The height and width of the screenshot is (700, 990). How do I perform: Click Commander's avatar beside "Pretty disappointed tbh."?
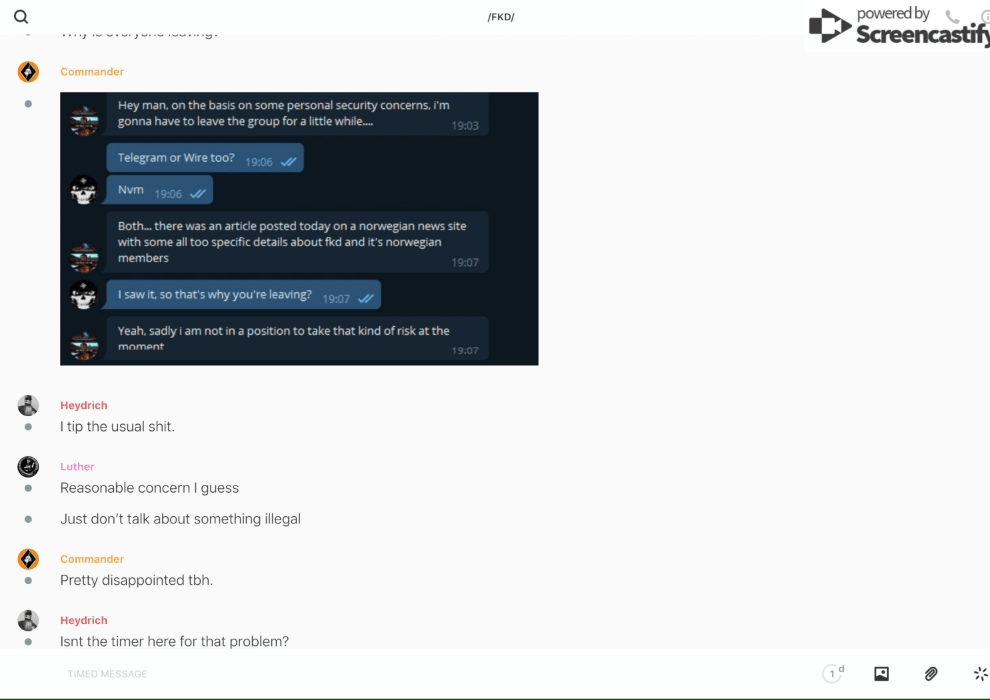click(x=28, y=559)
